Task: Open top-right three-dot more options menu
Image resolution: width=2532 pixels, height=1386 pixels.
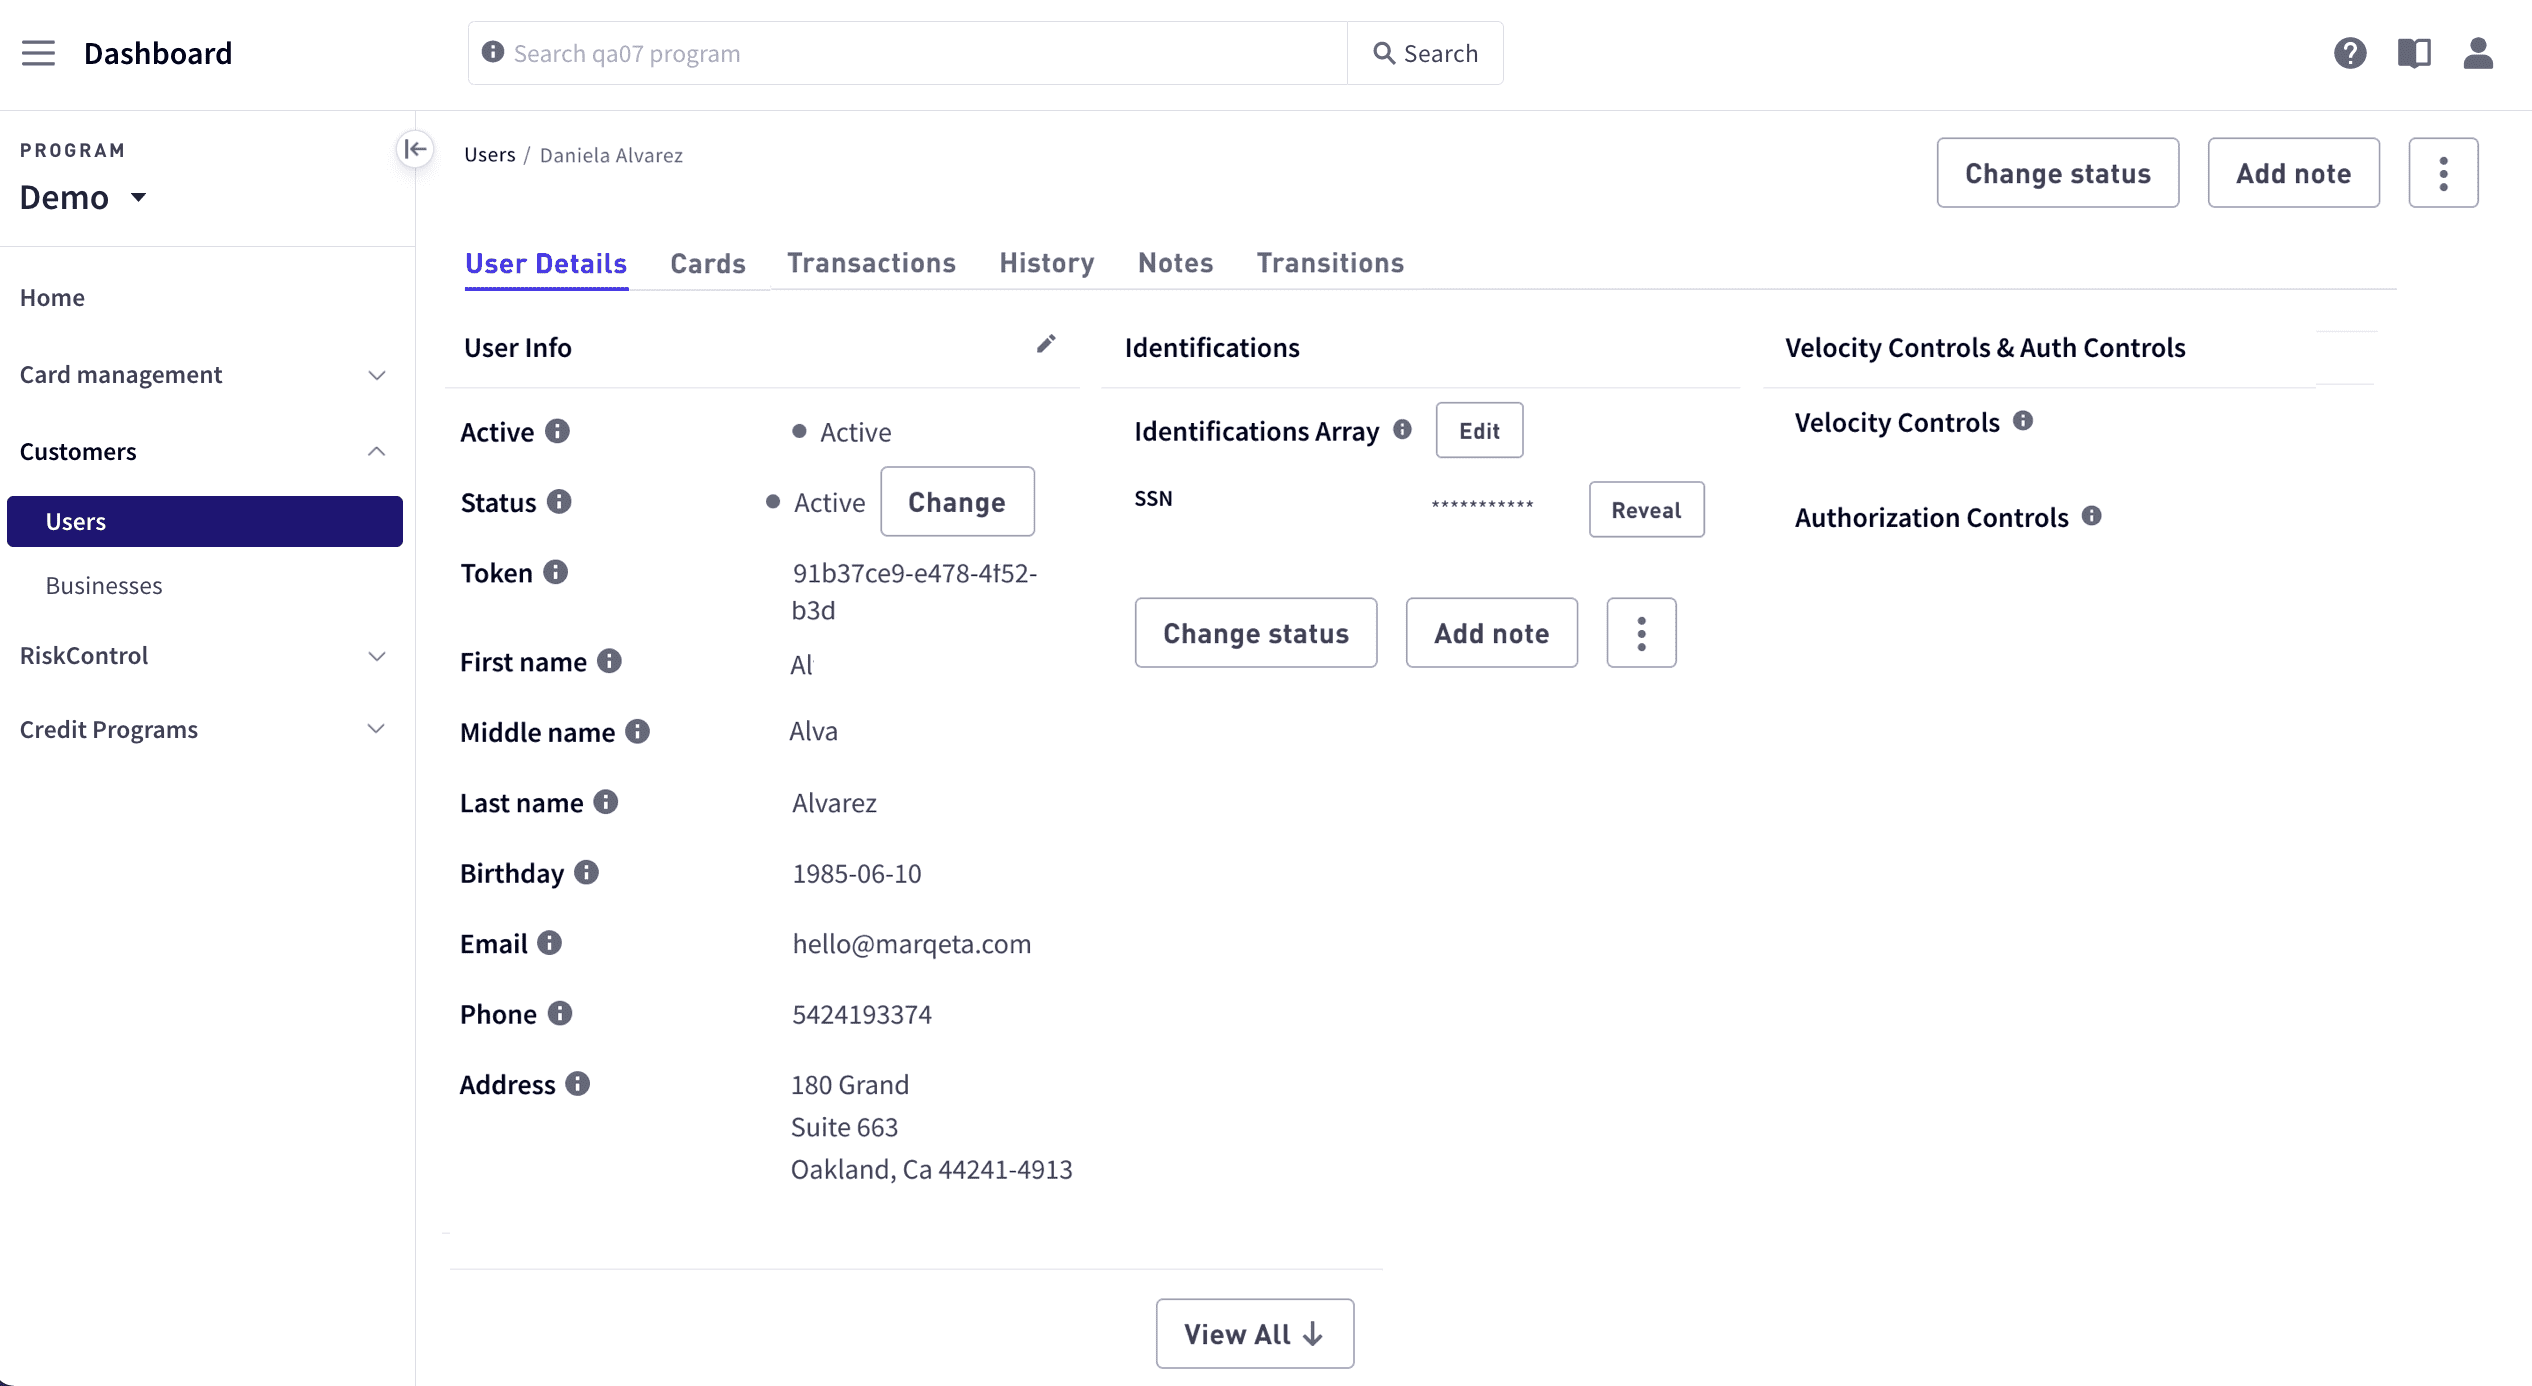Action: [x=2442, y=174]
